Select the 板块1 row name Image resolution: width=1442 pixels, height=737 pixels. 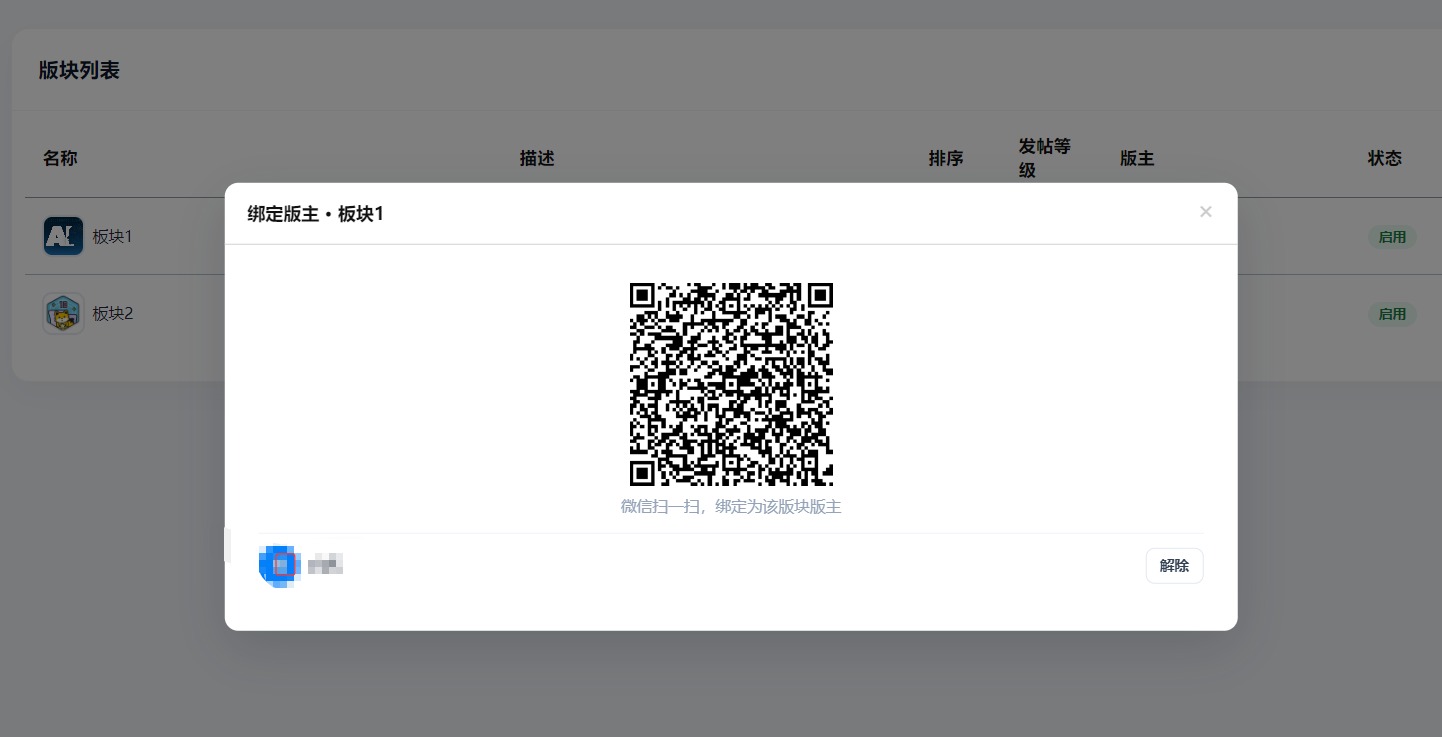point(113,237)
